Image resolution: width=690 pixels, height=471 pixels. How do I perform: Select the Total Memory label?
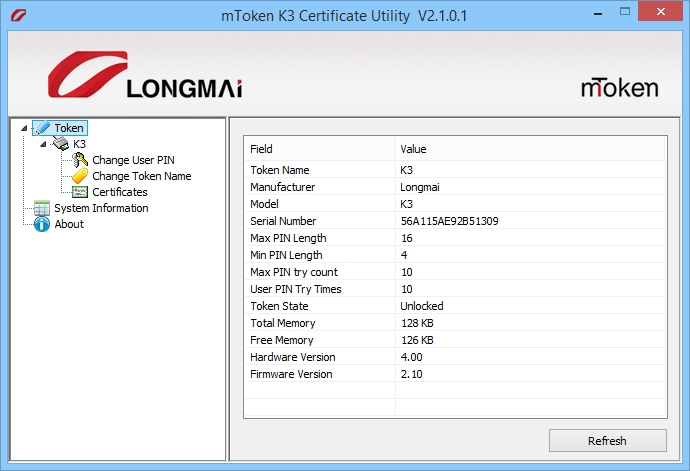283,323
